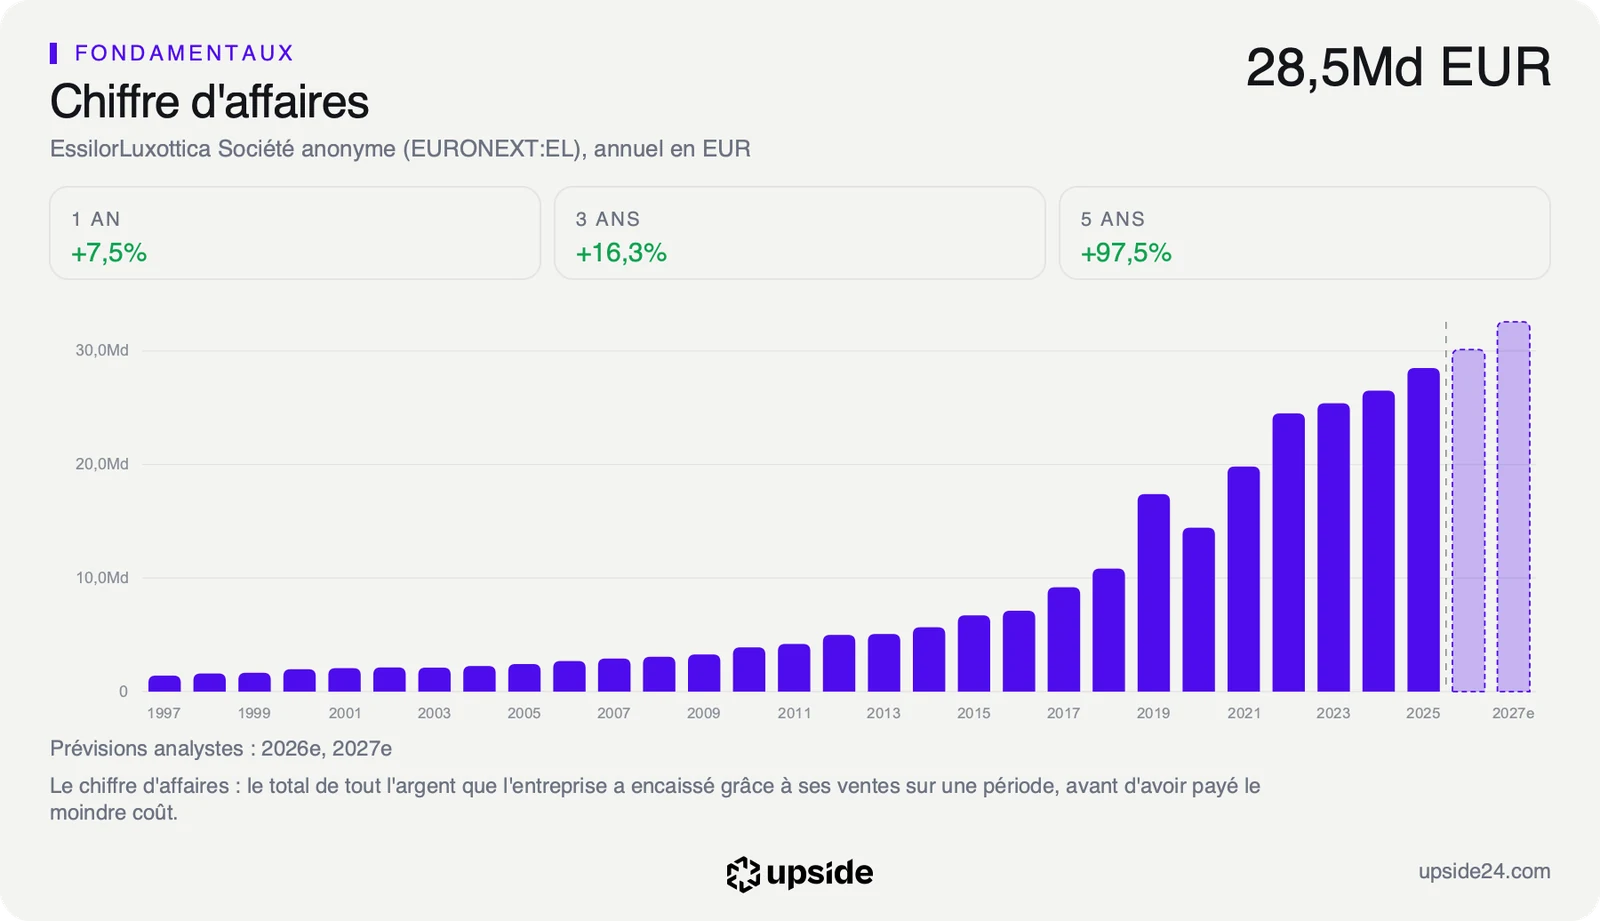Select the 3 ANS growth card
The image size is (1600, 921).
click(799, 233)
